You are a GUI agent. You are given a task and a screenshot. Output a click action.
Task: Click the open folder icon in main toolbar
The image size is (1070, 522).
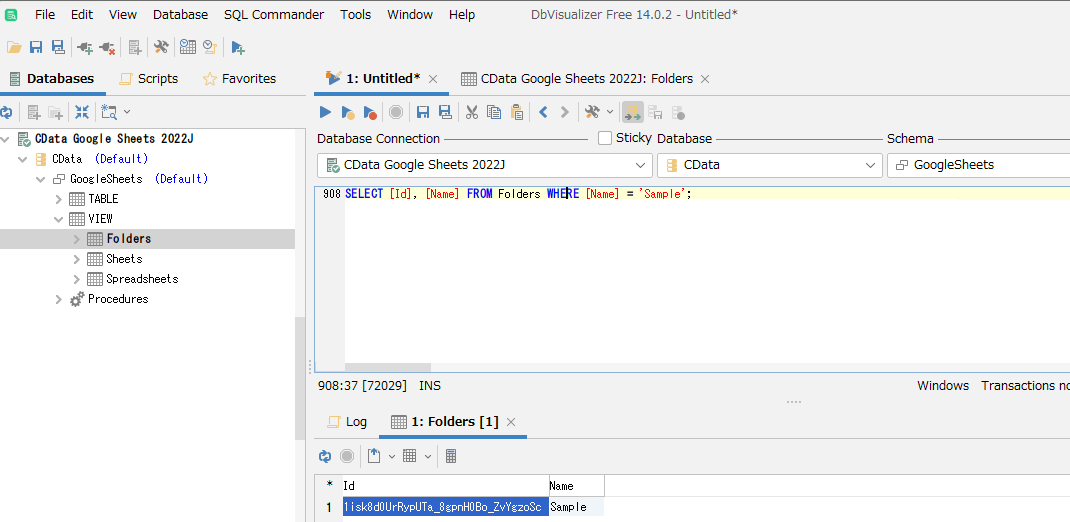[14, 47]
